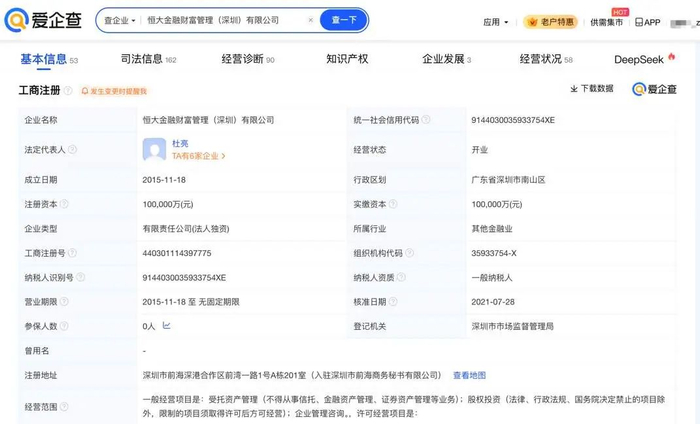Viewport: 700px width, 424px height.
Task: Switch to the 知识产权 tab
Action: point(347,59)
